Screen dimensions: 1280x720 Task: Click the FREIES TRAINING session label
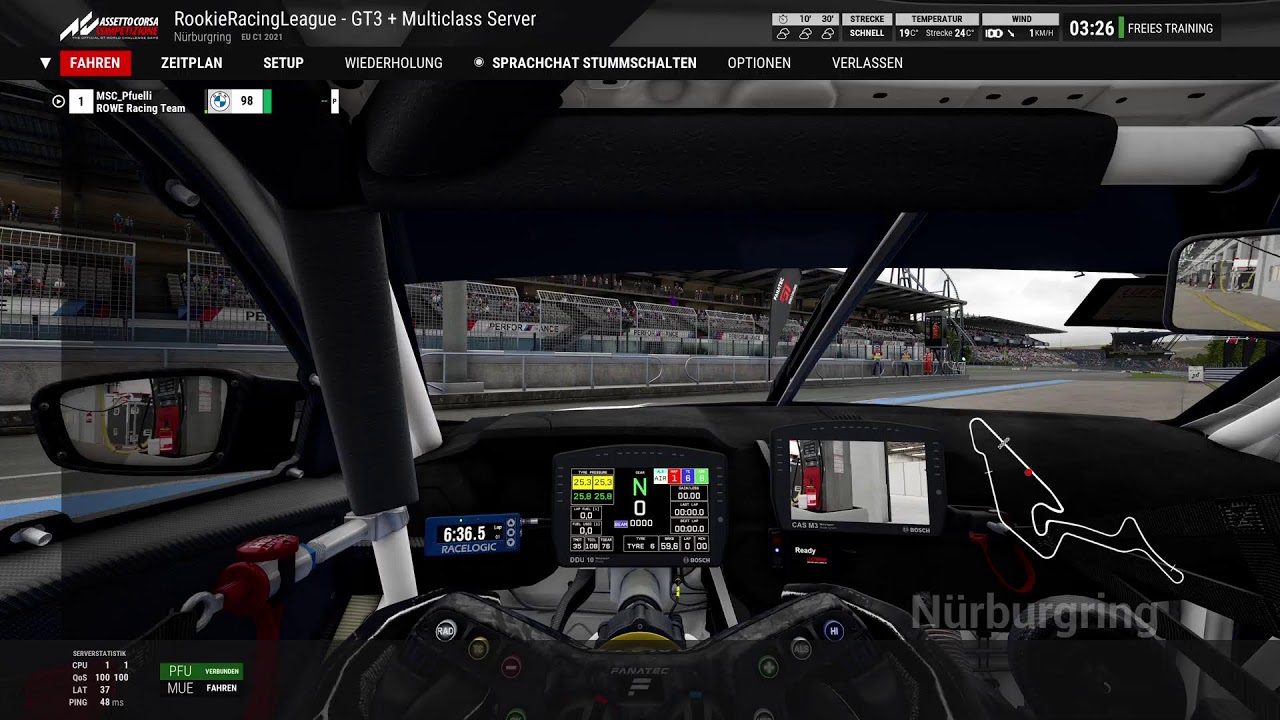tap(1170, 28)
